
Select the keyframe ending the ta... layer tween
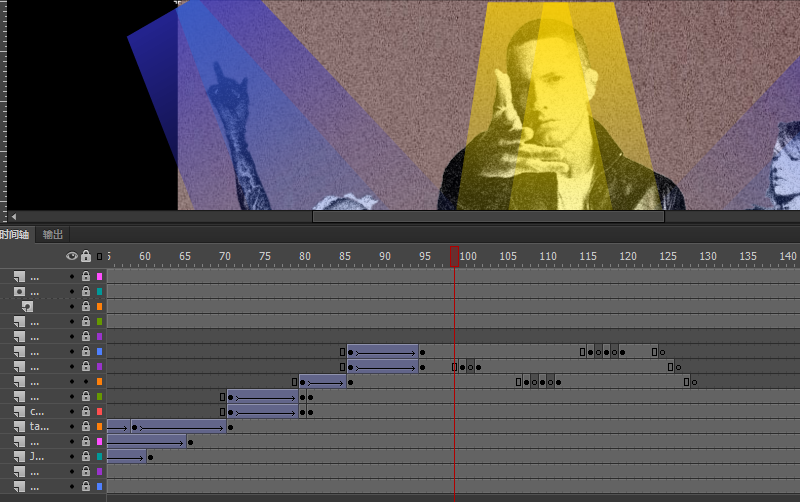(x=230, y=426)
